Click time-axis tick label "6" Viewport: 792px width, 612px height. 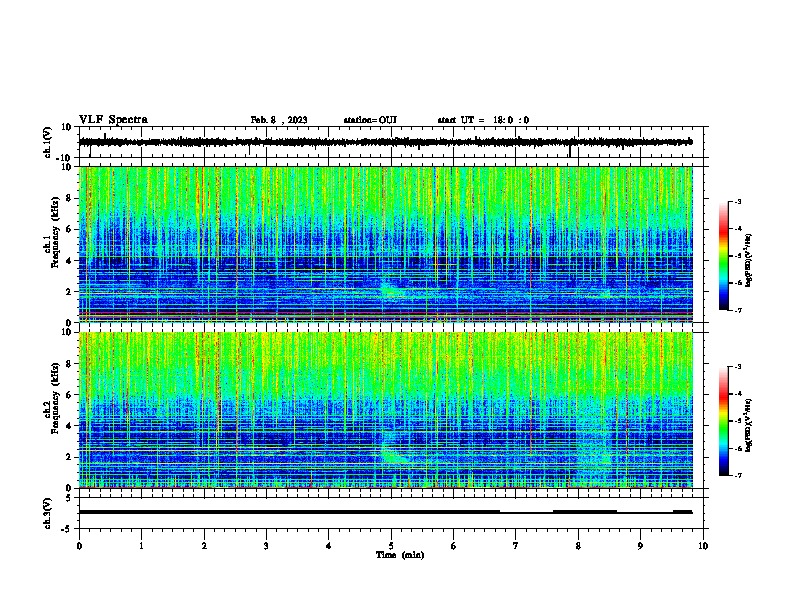454,546
